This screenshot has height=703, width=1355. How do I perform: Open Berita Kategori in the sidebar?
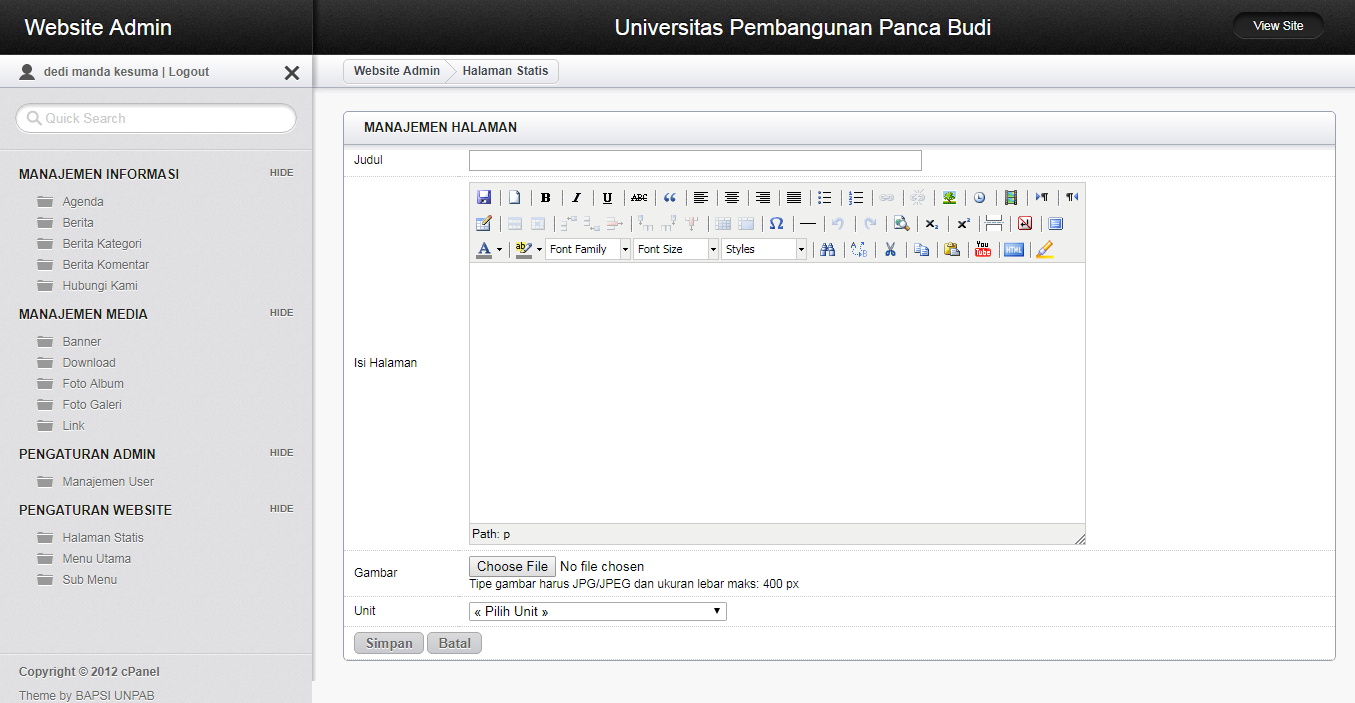click(x=102, y=244)
